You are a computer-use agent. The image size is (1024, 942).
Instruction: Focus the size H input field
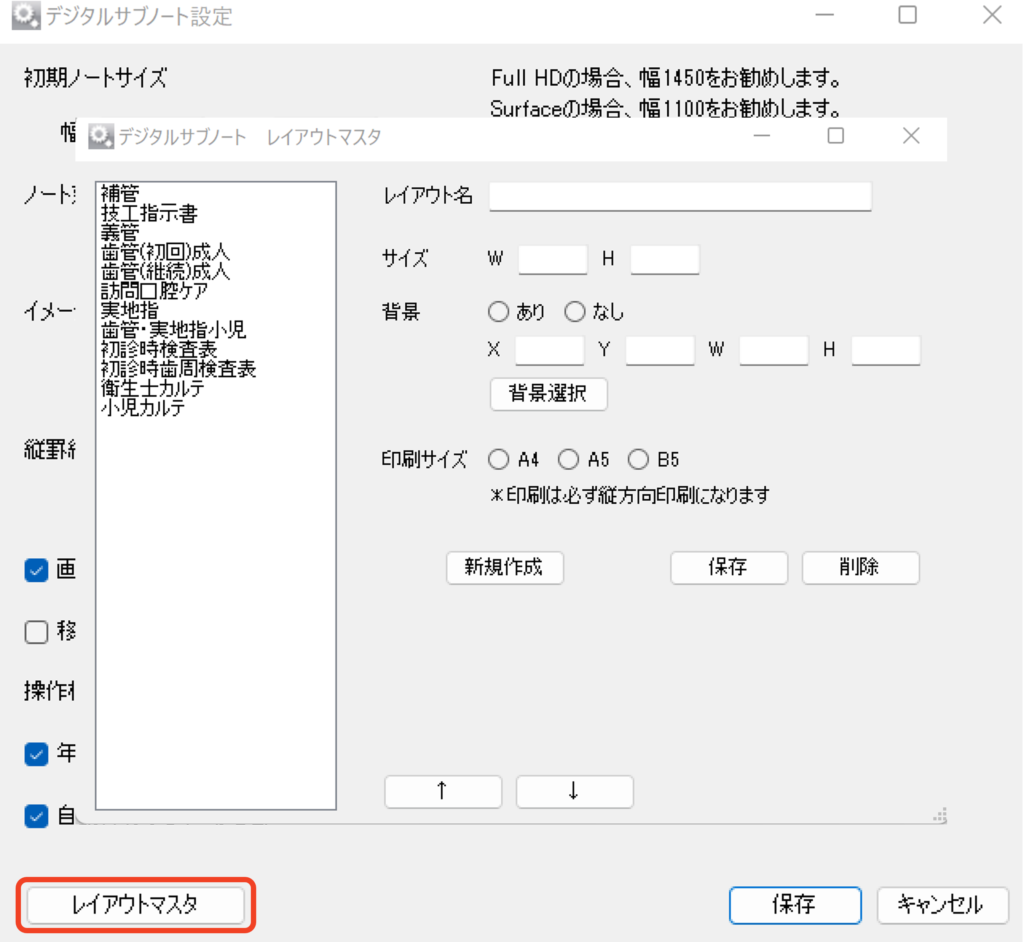click(664, 260)
